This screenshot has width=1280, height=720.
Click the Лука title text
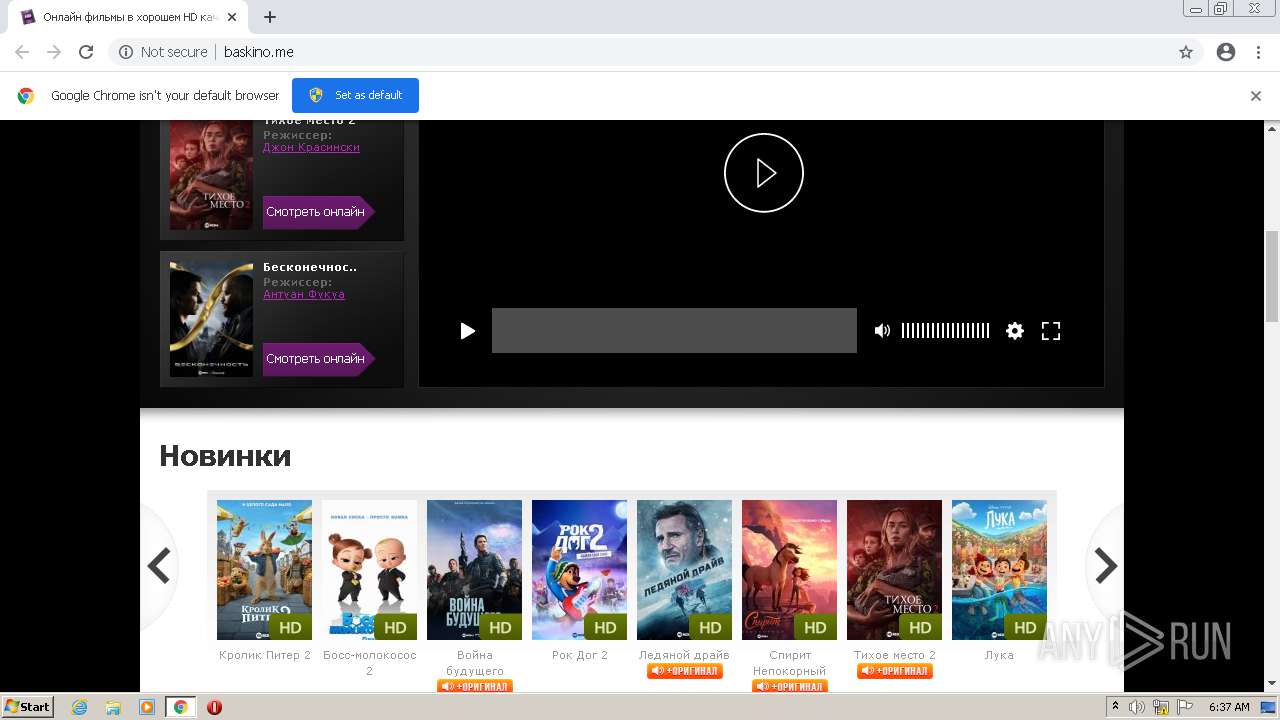coord(999,655)
